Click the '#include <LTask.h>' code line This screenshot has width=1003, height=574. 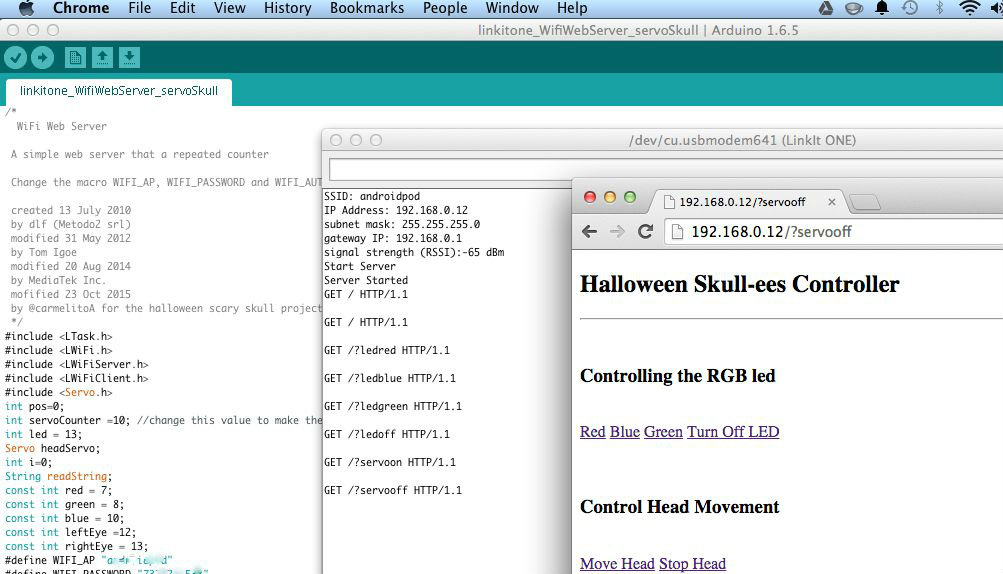point(59,337)
